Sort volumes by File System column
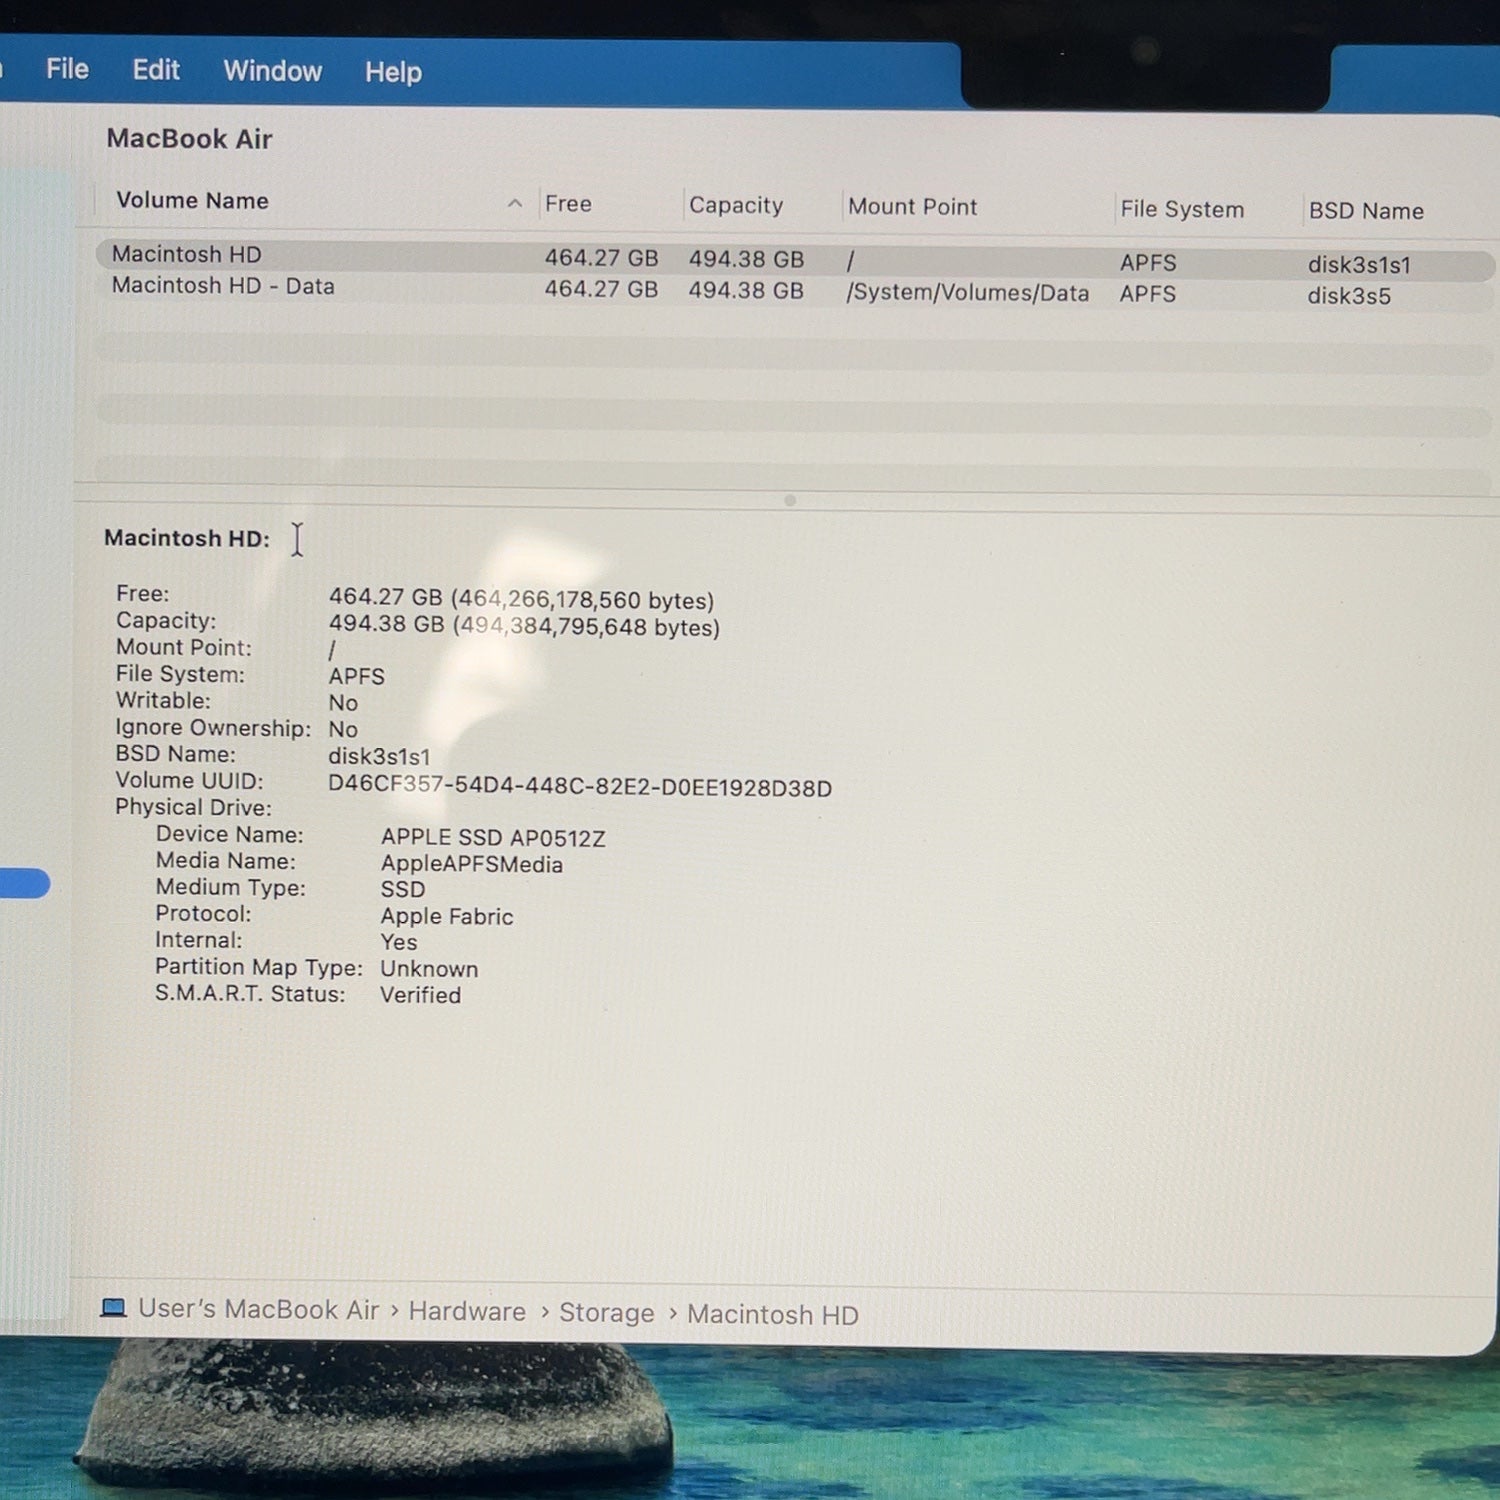 point(1182,209)
